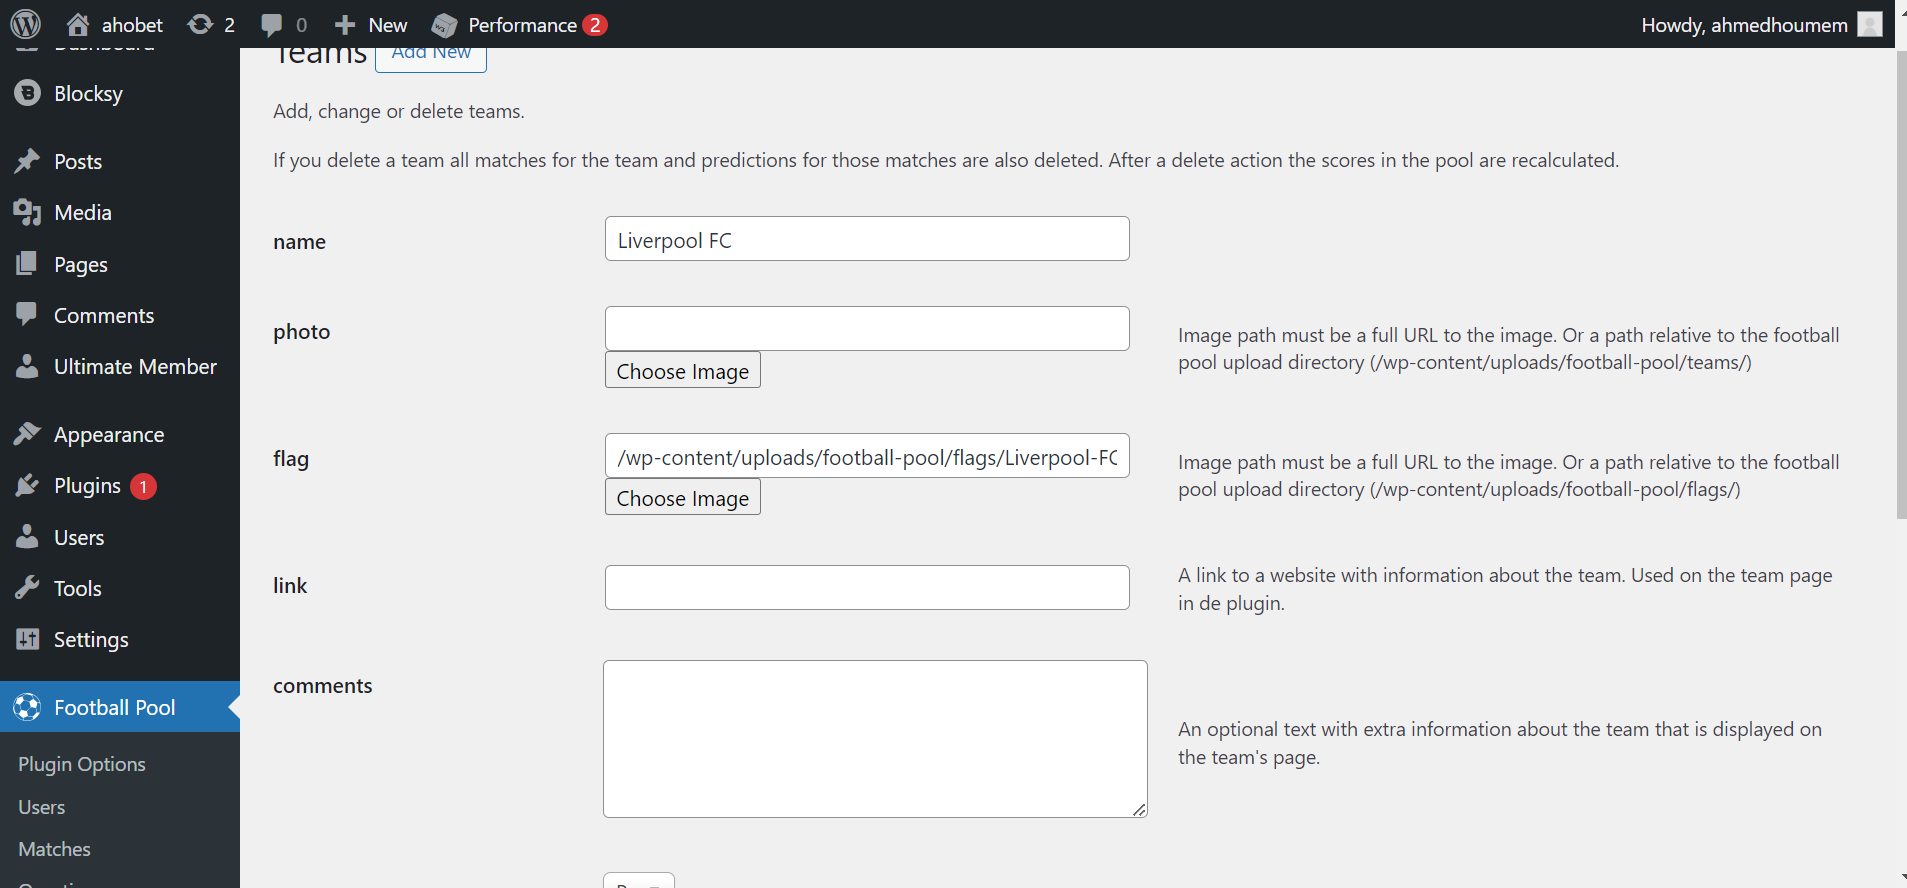Click Choose Image for the photo field
This screenshot has height=888, width=1907.
(x=683, y=370)
